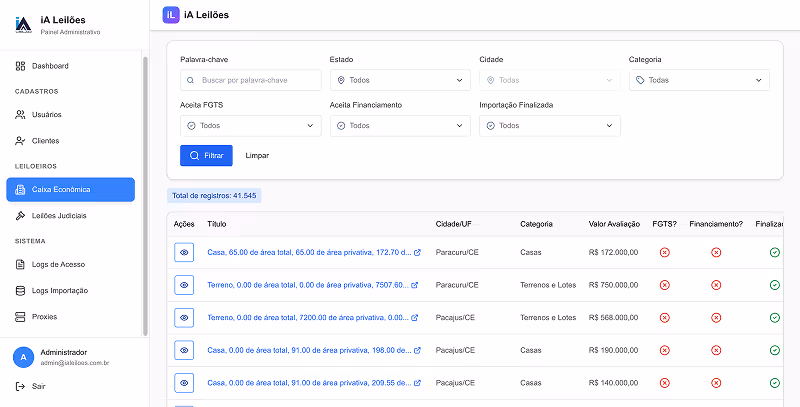The image size is (800, 407).
Task: Click external link icon for R$ 140.000,00 row
Action: (x=417, y=383)
